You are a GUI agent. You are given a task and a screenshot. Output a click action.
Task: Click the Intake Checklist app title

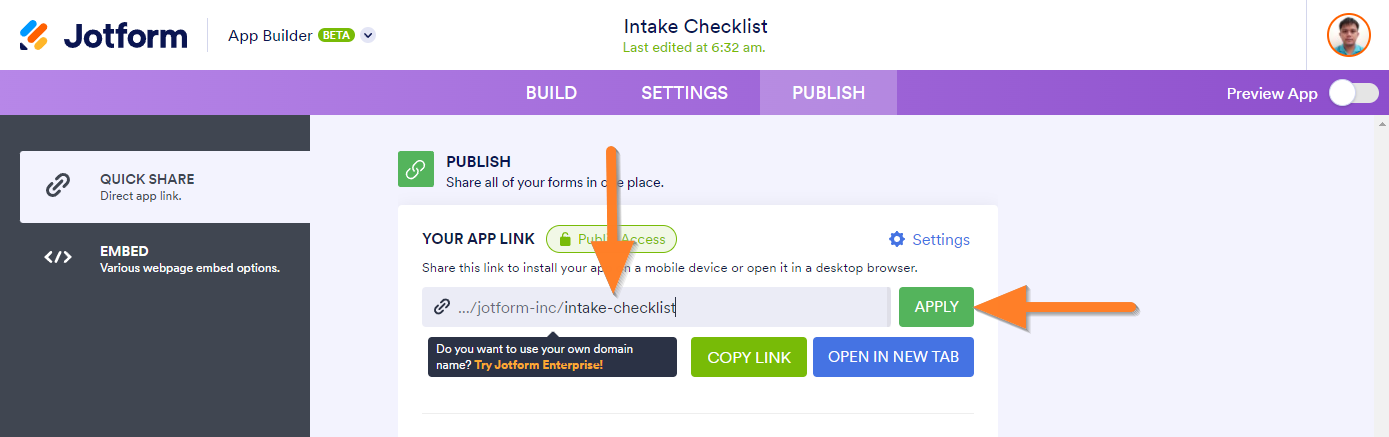click(695, 26)
